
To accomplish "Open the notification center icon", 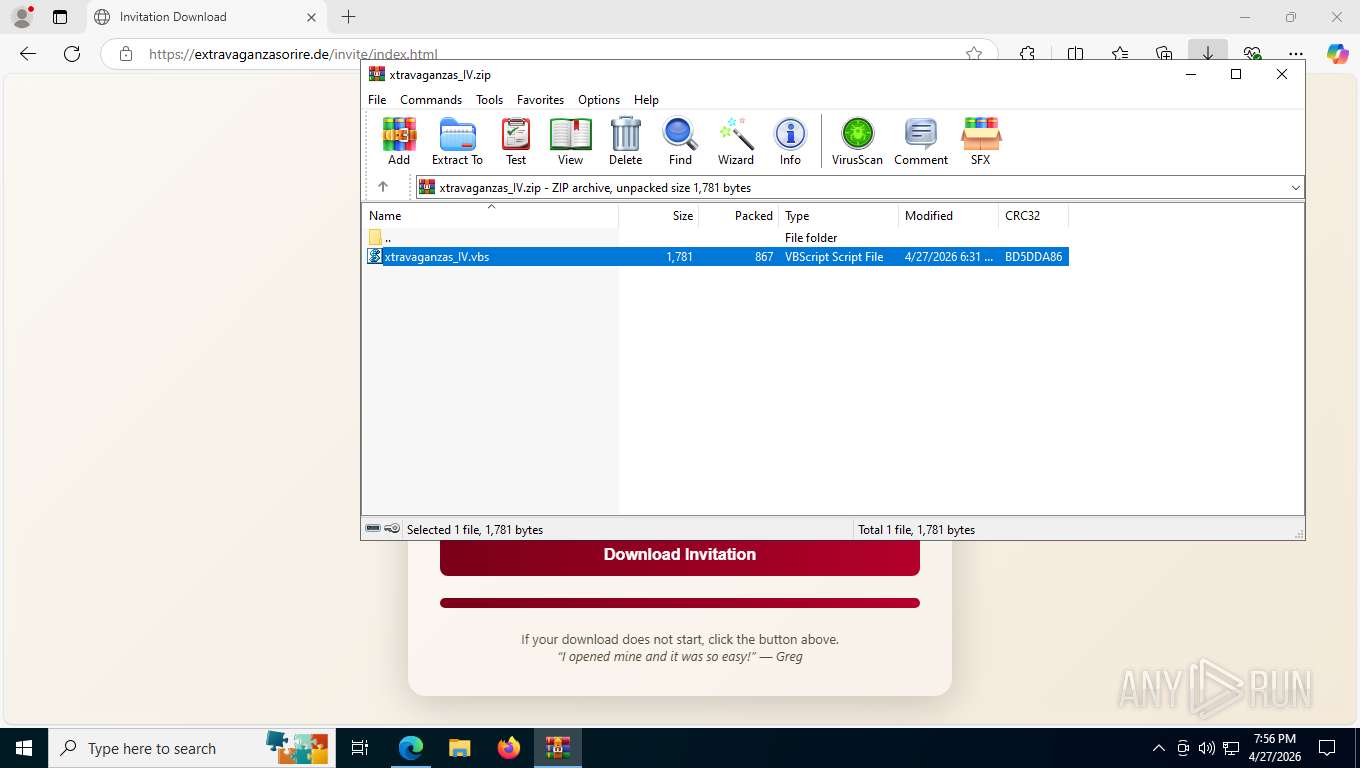I will coord(1327,748).
